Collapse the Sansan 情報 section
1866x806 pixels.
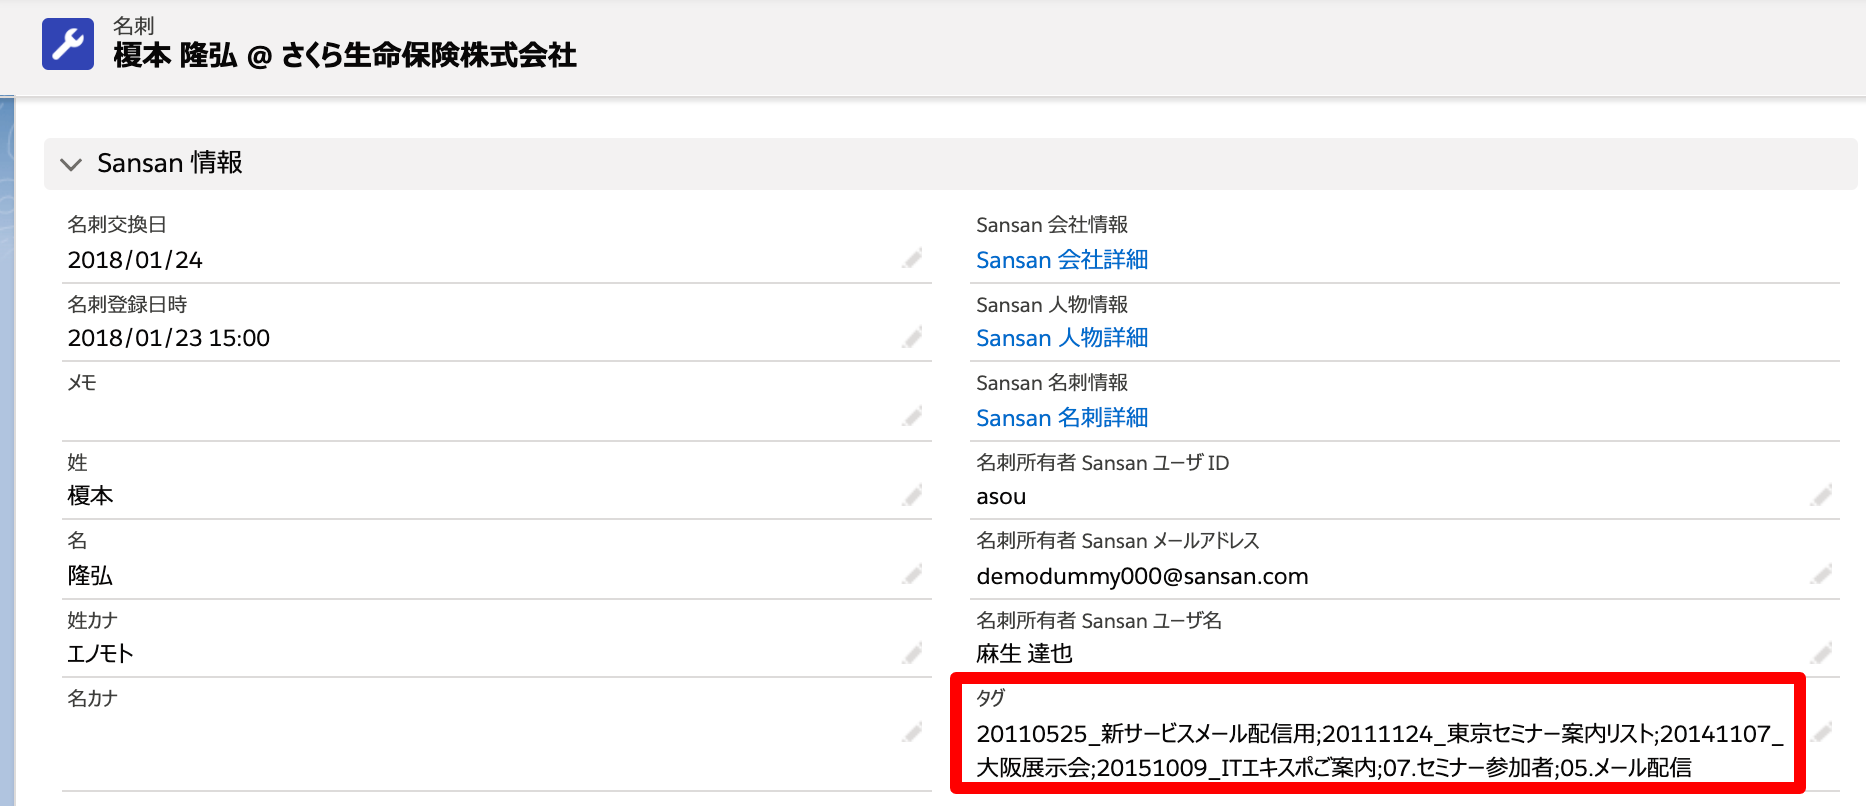pos(71,164)
